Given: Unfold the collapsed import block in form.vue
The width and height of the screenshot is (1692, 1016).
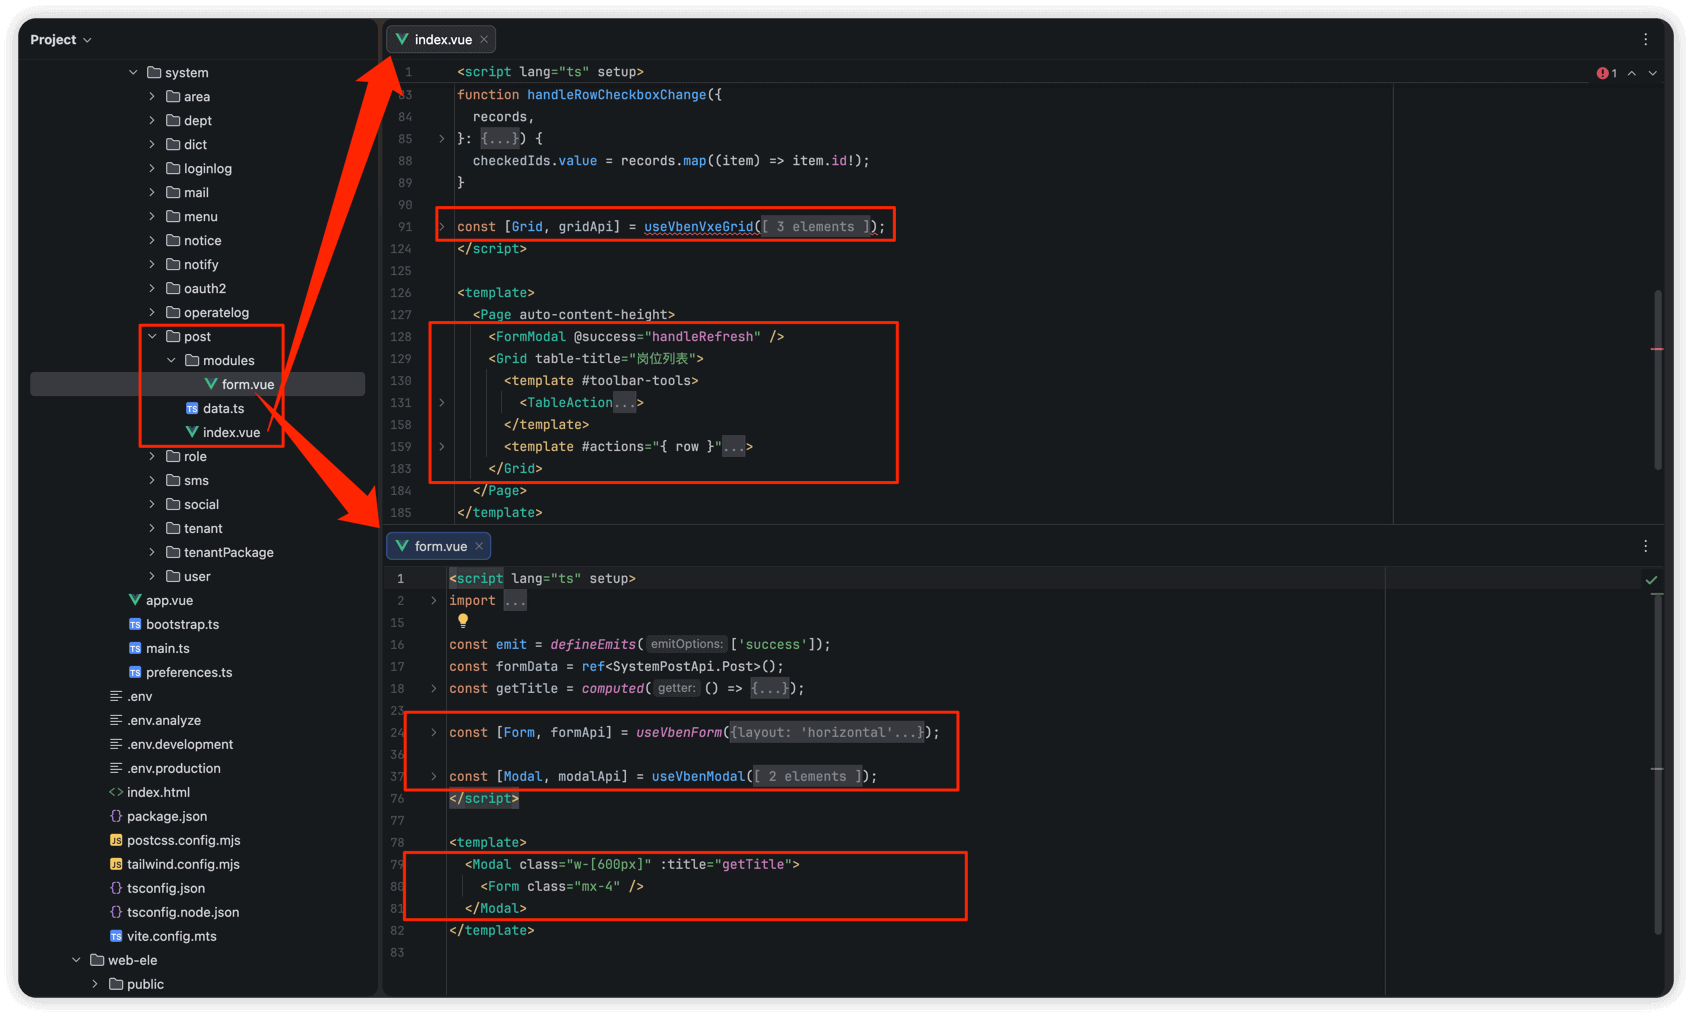Looking at the screenshot, I should (433, 601).
